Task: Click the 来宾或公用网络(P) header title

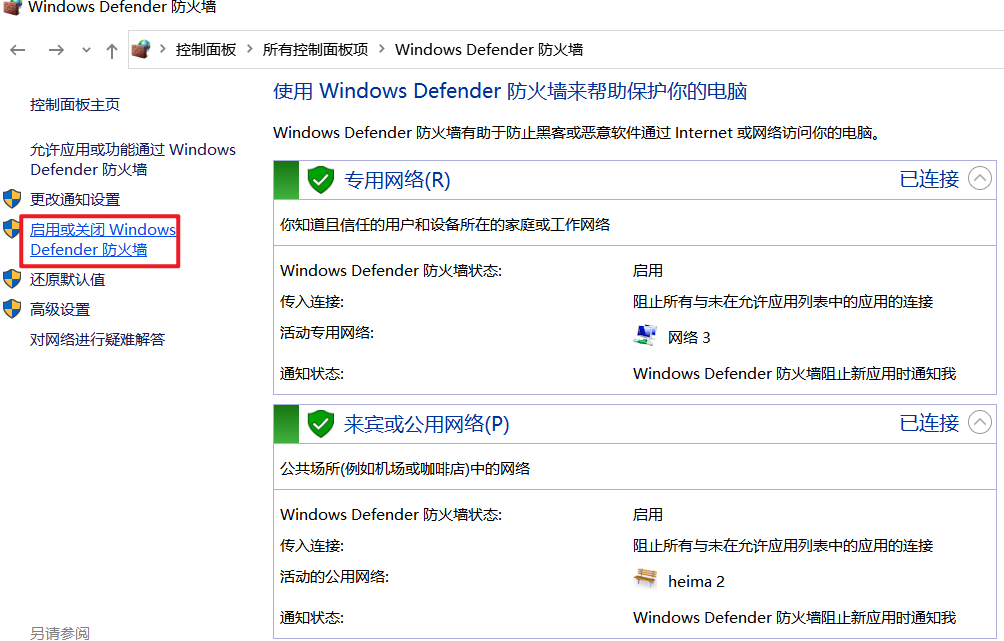Action: pyautogui.click(x=426, y=424)
